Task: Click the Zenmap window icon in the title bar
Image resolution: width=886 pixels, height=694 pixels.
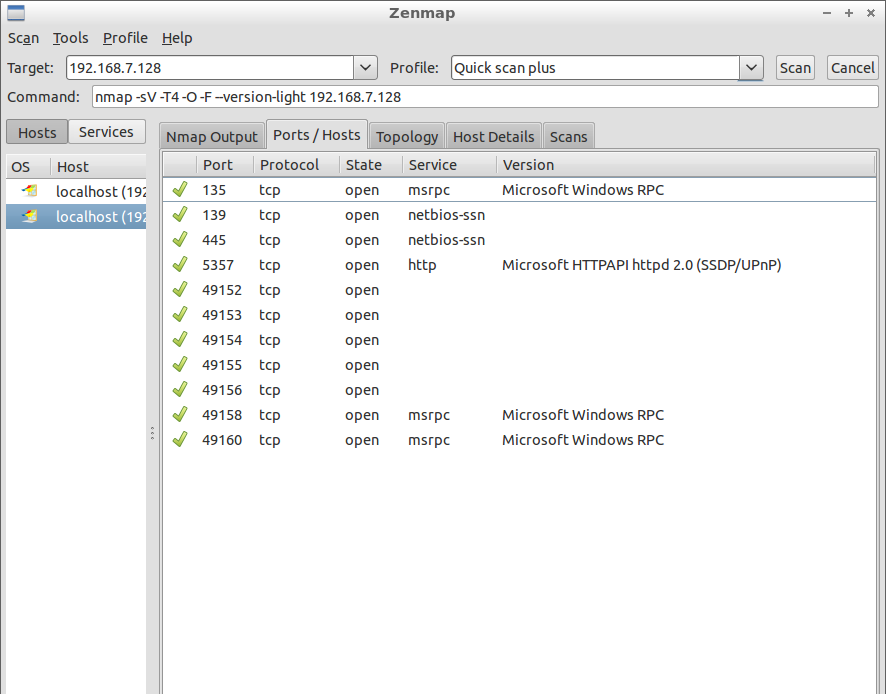Action: click(x=16, y=12)
